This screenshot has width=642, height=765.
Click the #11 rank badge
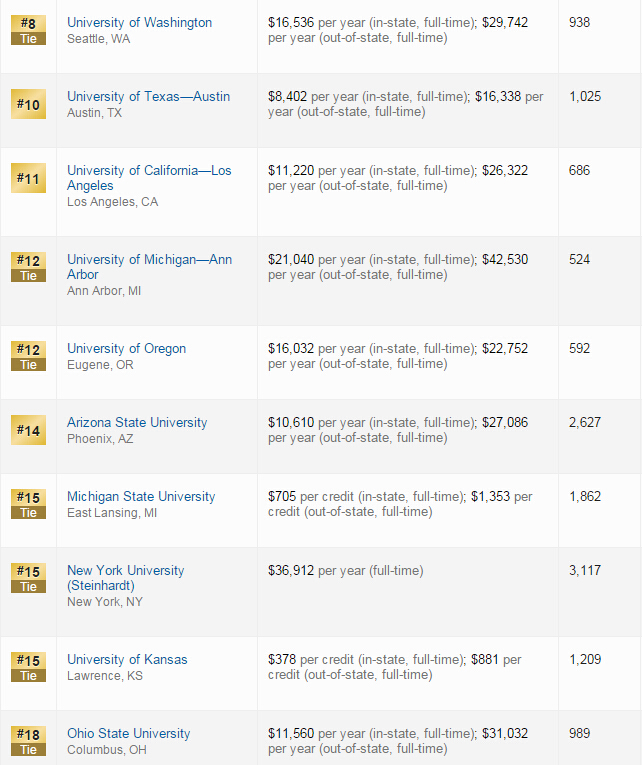coord(28,178)
